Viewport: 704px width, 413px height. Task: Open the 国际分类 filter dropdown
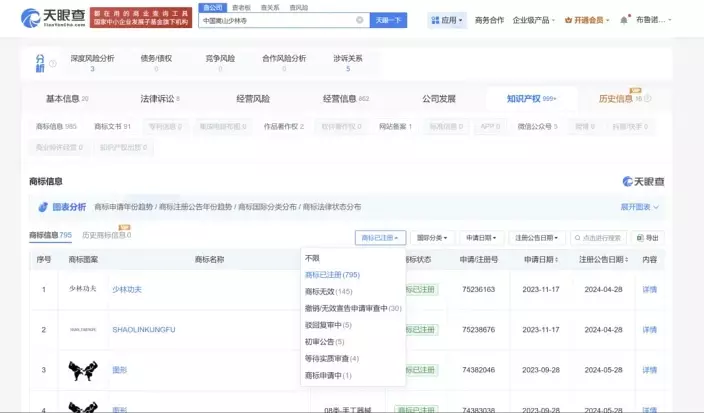[x=431, y=238]
